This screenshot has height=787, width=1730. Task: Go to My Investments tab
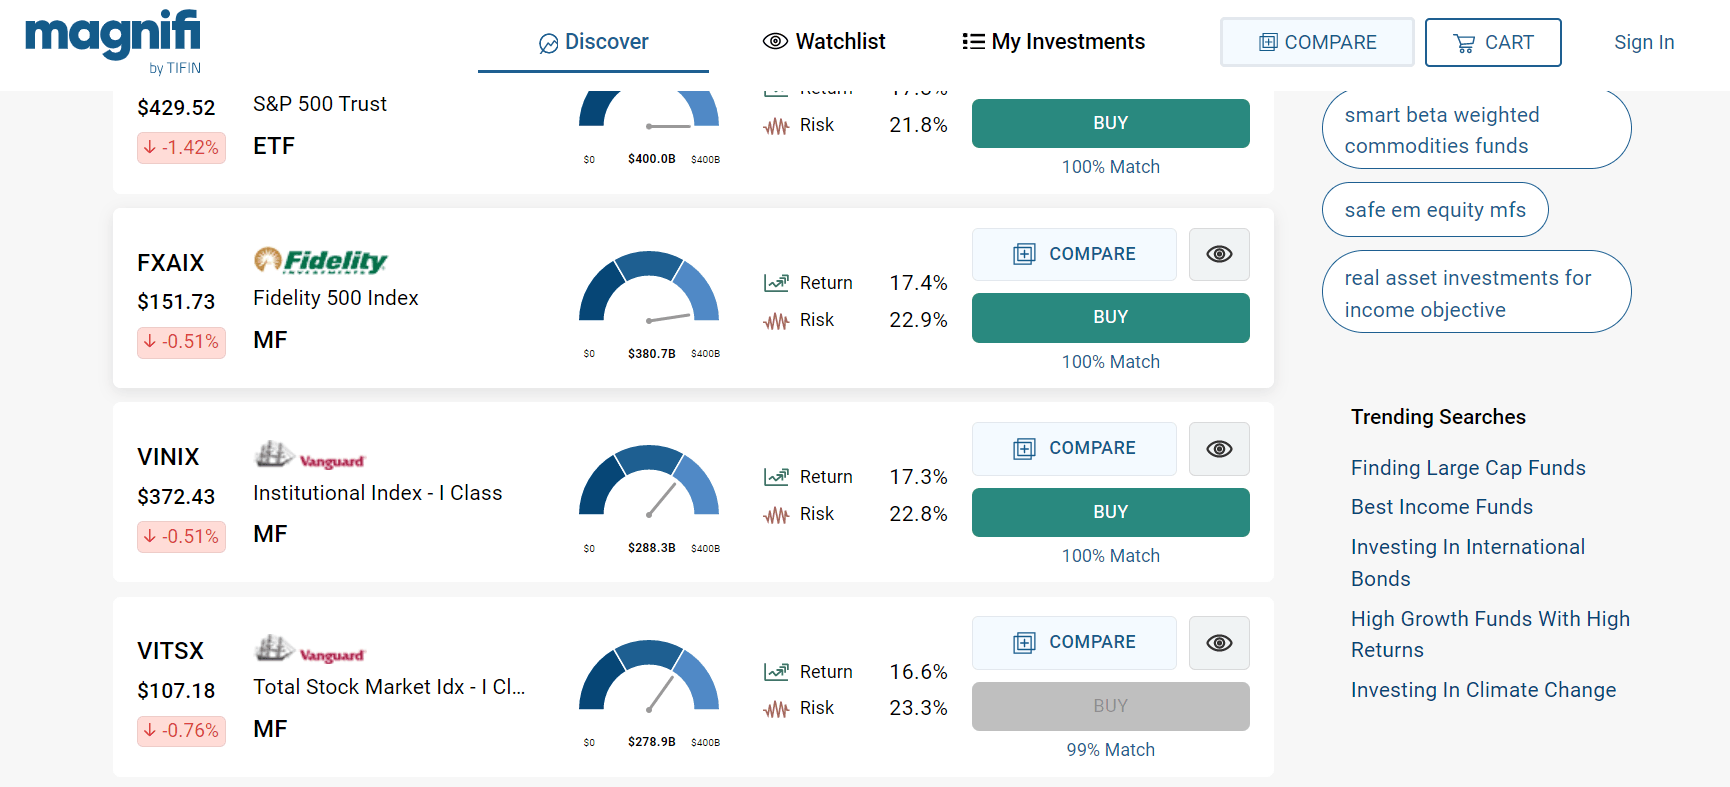click(x=1053, y=42)
